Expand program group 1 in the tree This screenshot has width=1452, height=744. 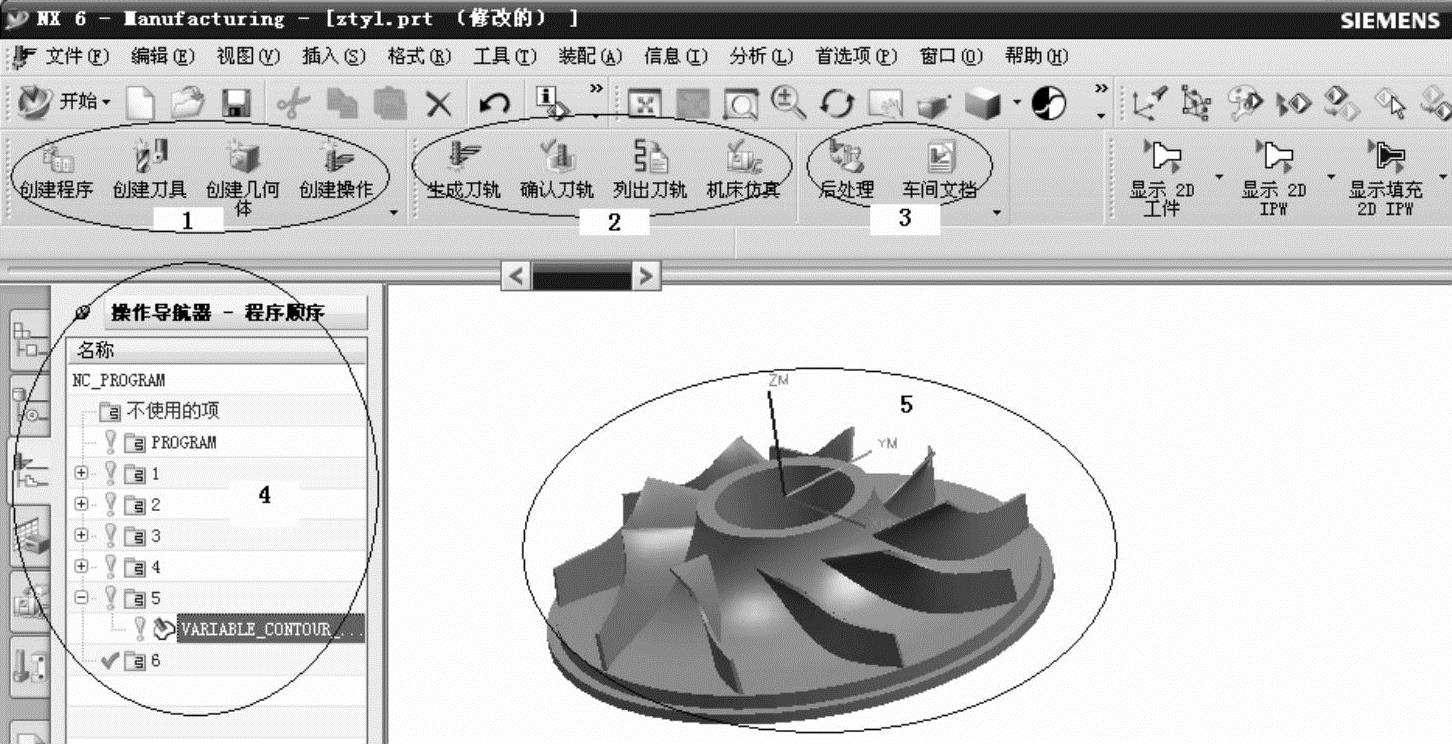[x=82, y=474]
